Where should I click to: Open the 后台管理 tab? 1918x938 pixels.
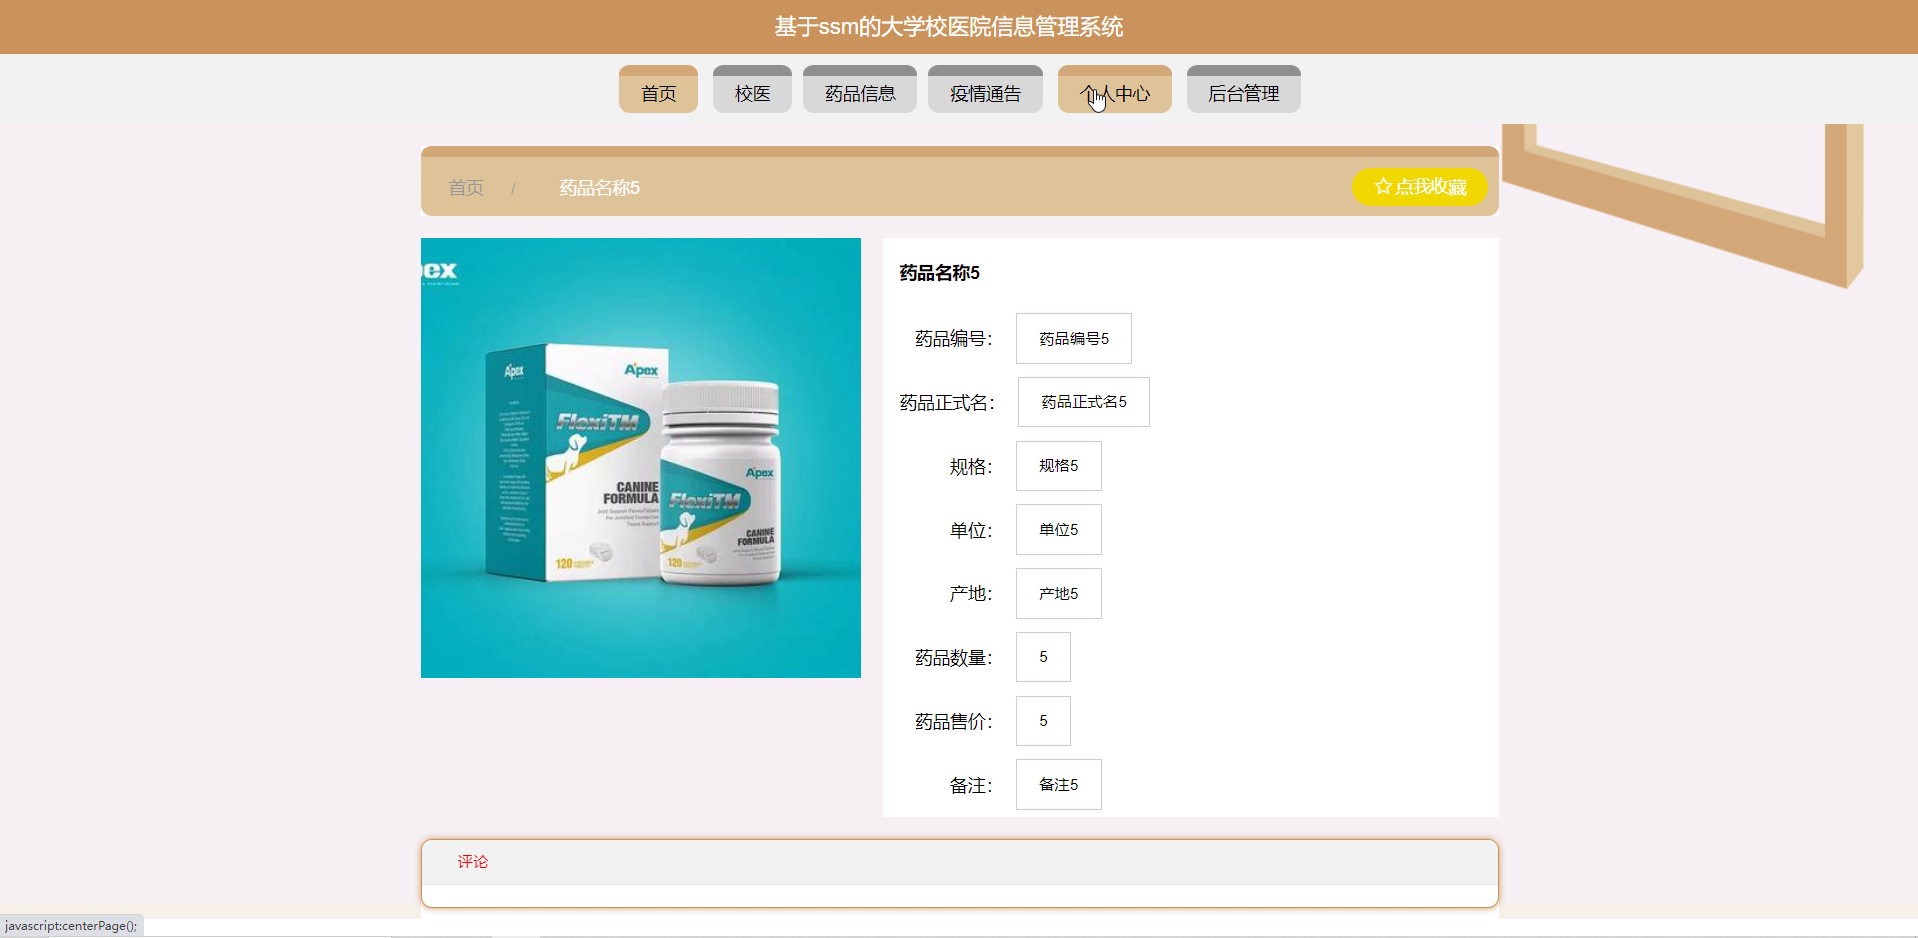point(1244,90)
